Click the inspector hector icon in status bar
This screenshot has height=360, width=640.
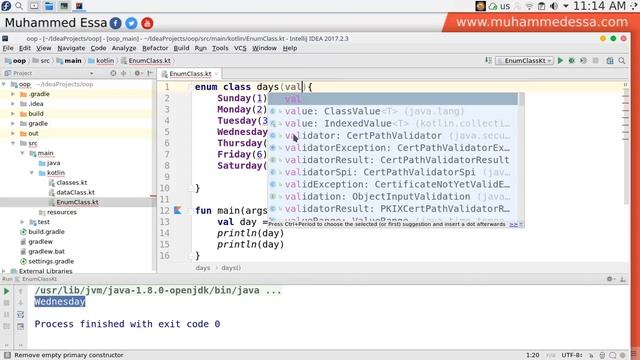coord(602,355)
